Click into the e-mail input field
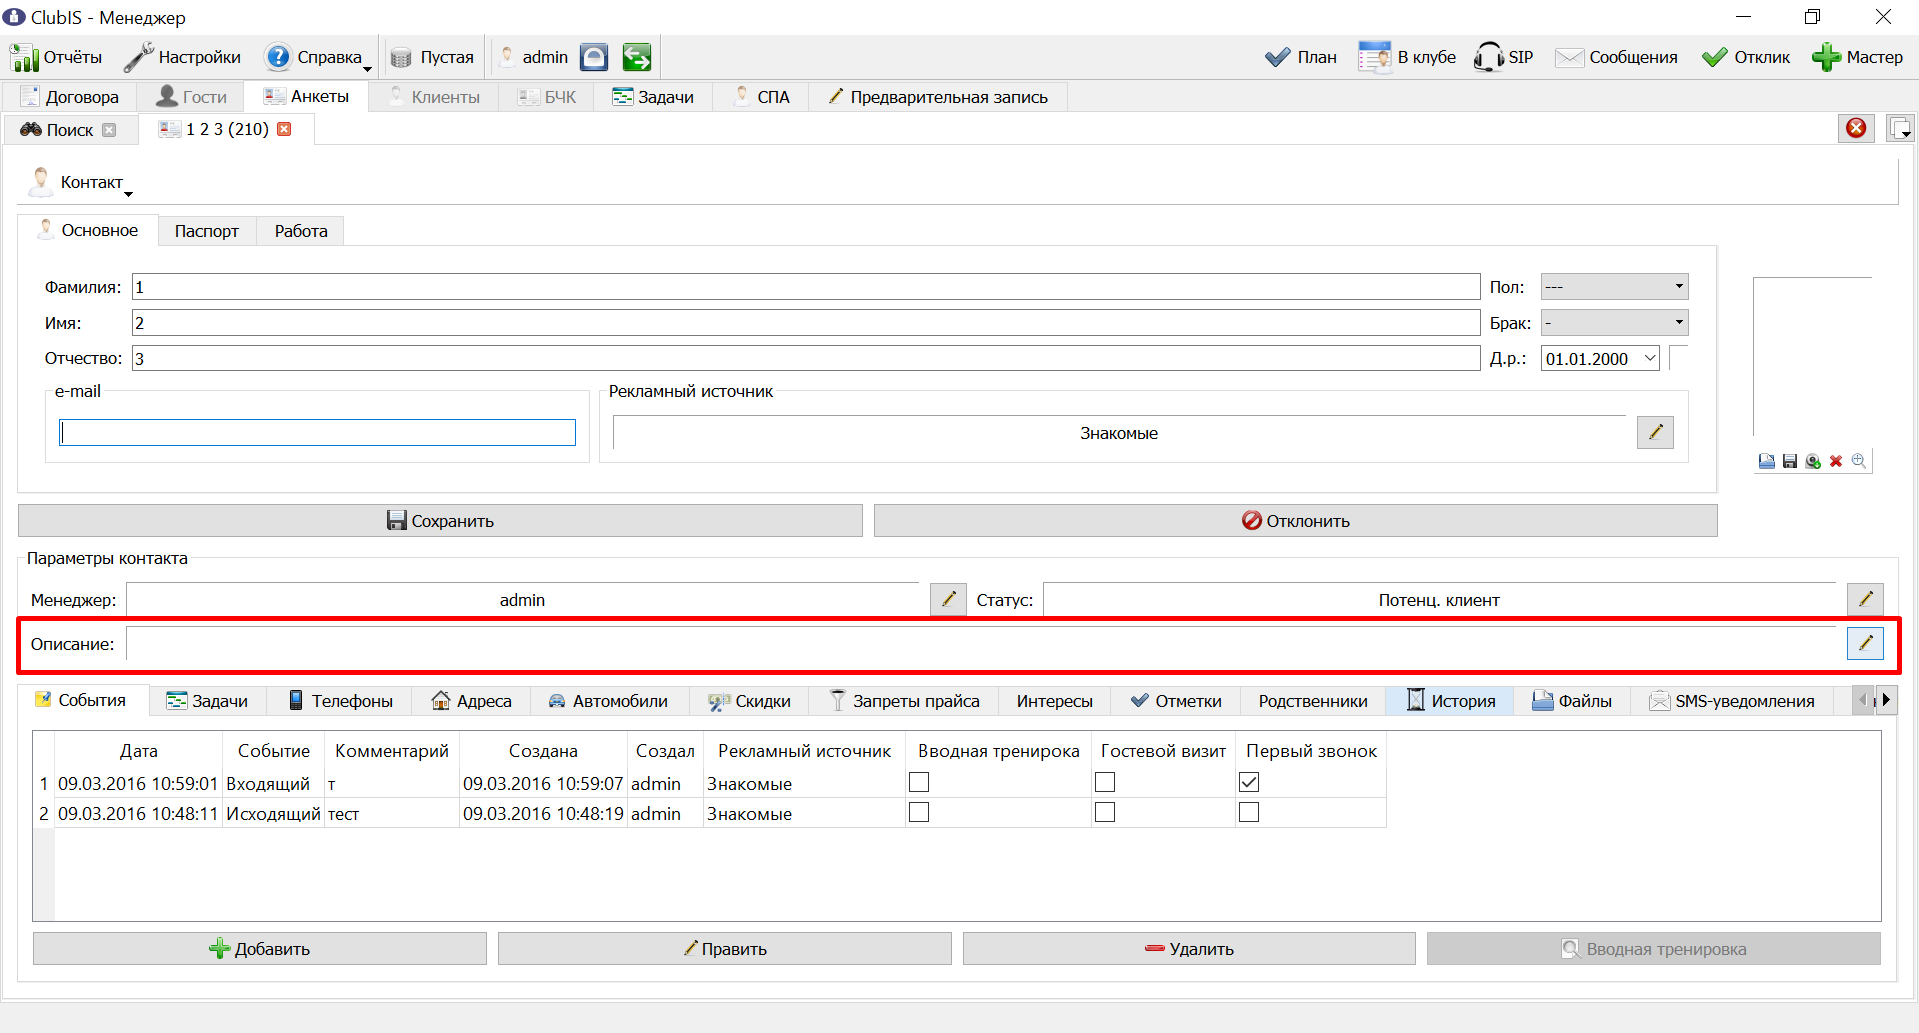Screen dimensions: 1919x1033 pos(317,432)
